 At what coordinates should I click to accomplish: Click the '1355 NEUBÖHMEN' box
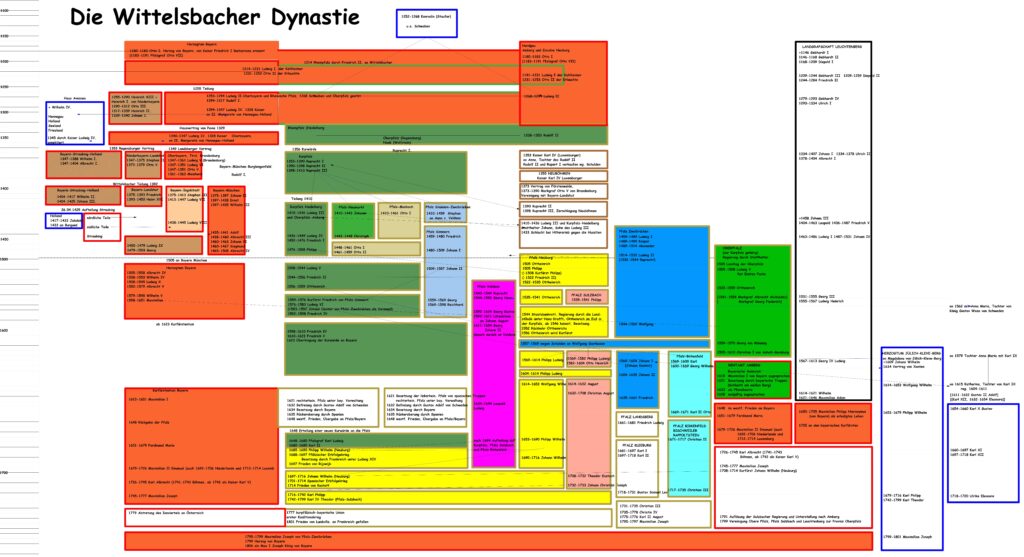(564, 176)
